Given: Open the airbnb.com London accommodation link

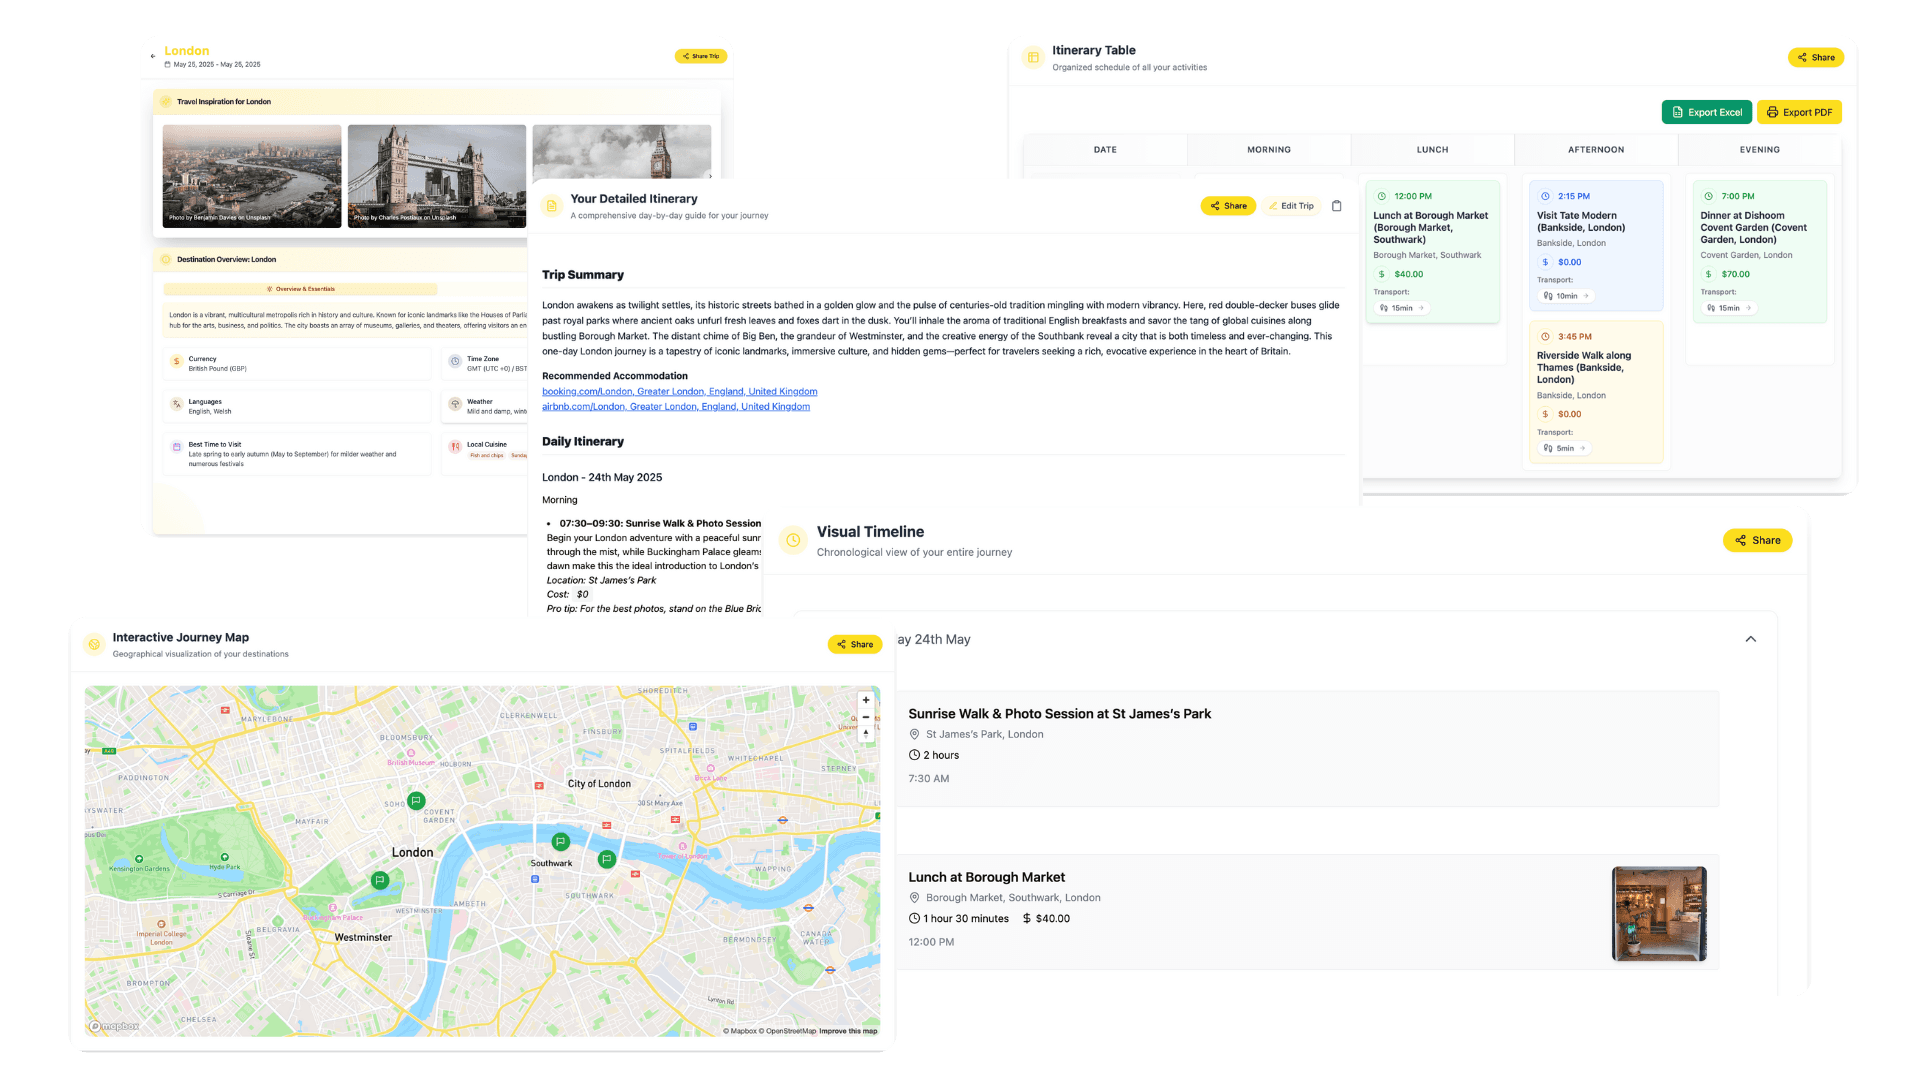Looking at the screenshot, I should [x=675, y=407].
